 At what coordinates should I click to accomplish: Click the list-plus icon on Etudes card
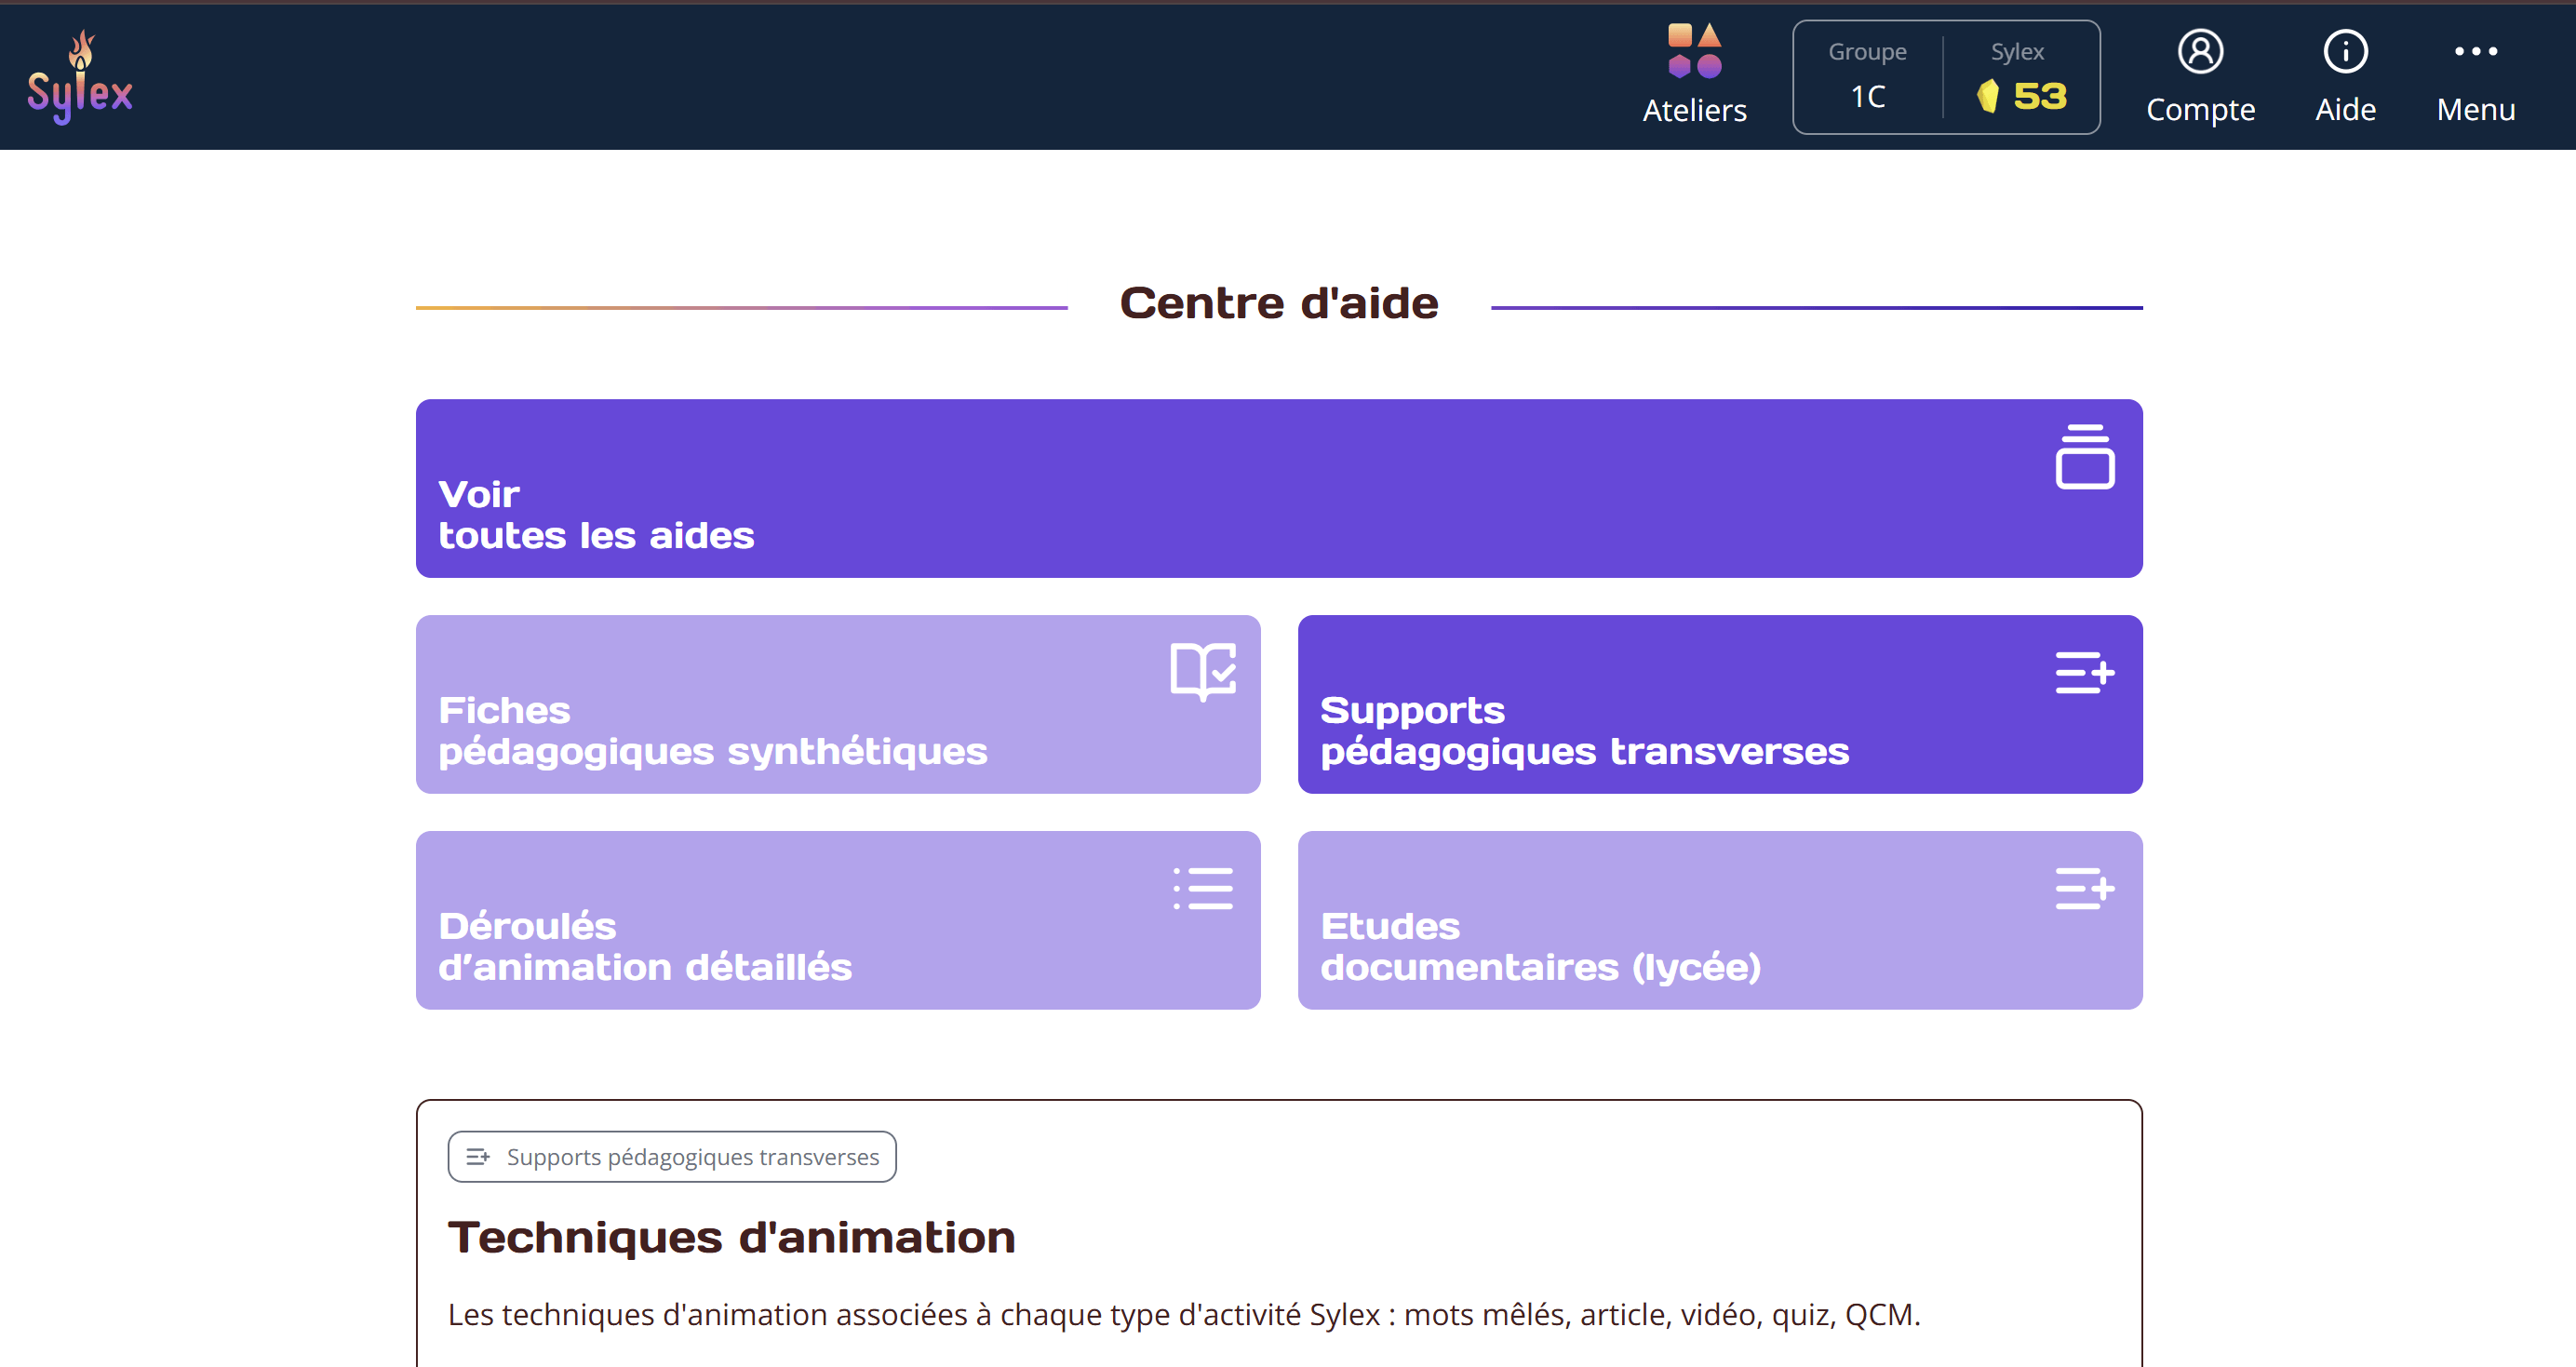2084,888
